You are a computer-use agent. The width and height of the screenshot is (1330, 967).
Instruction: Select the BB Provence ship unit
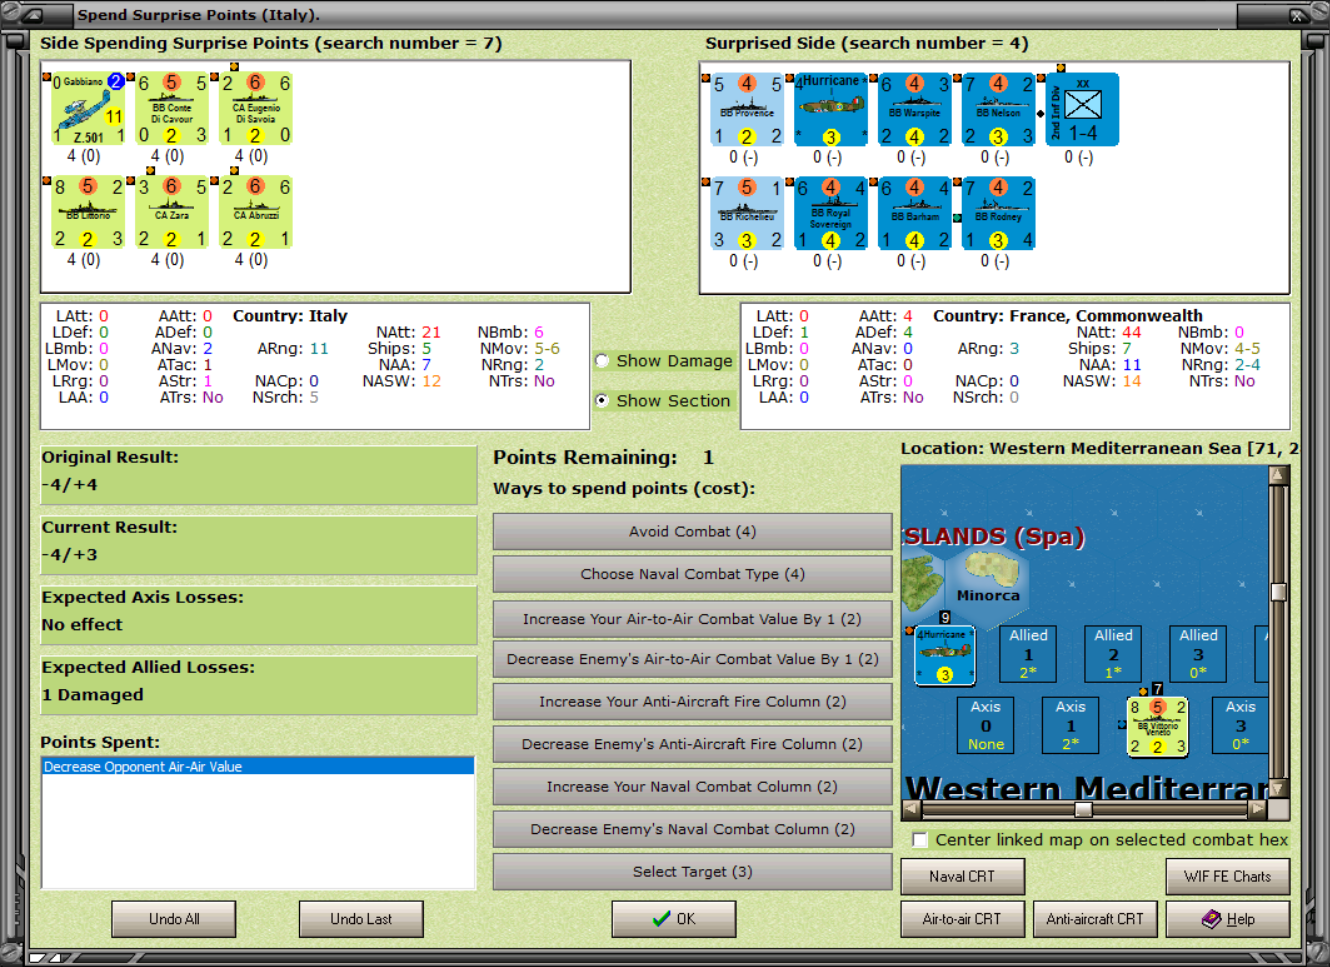coord(747,110)
